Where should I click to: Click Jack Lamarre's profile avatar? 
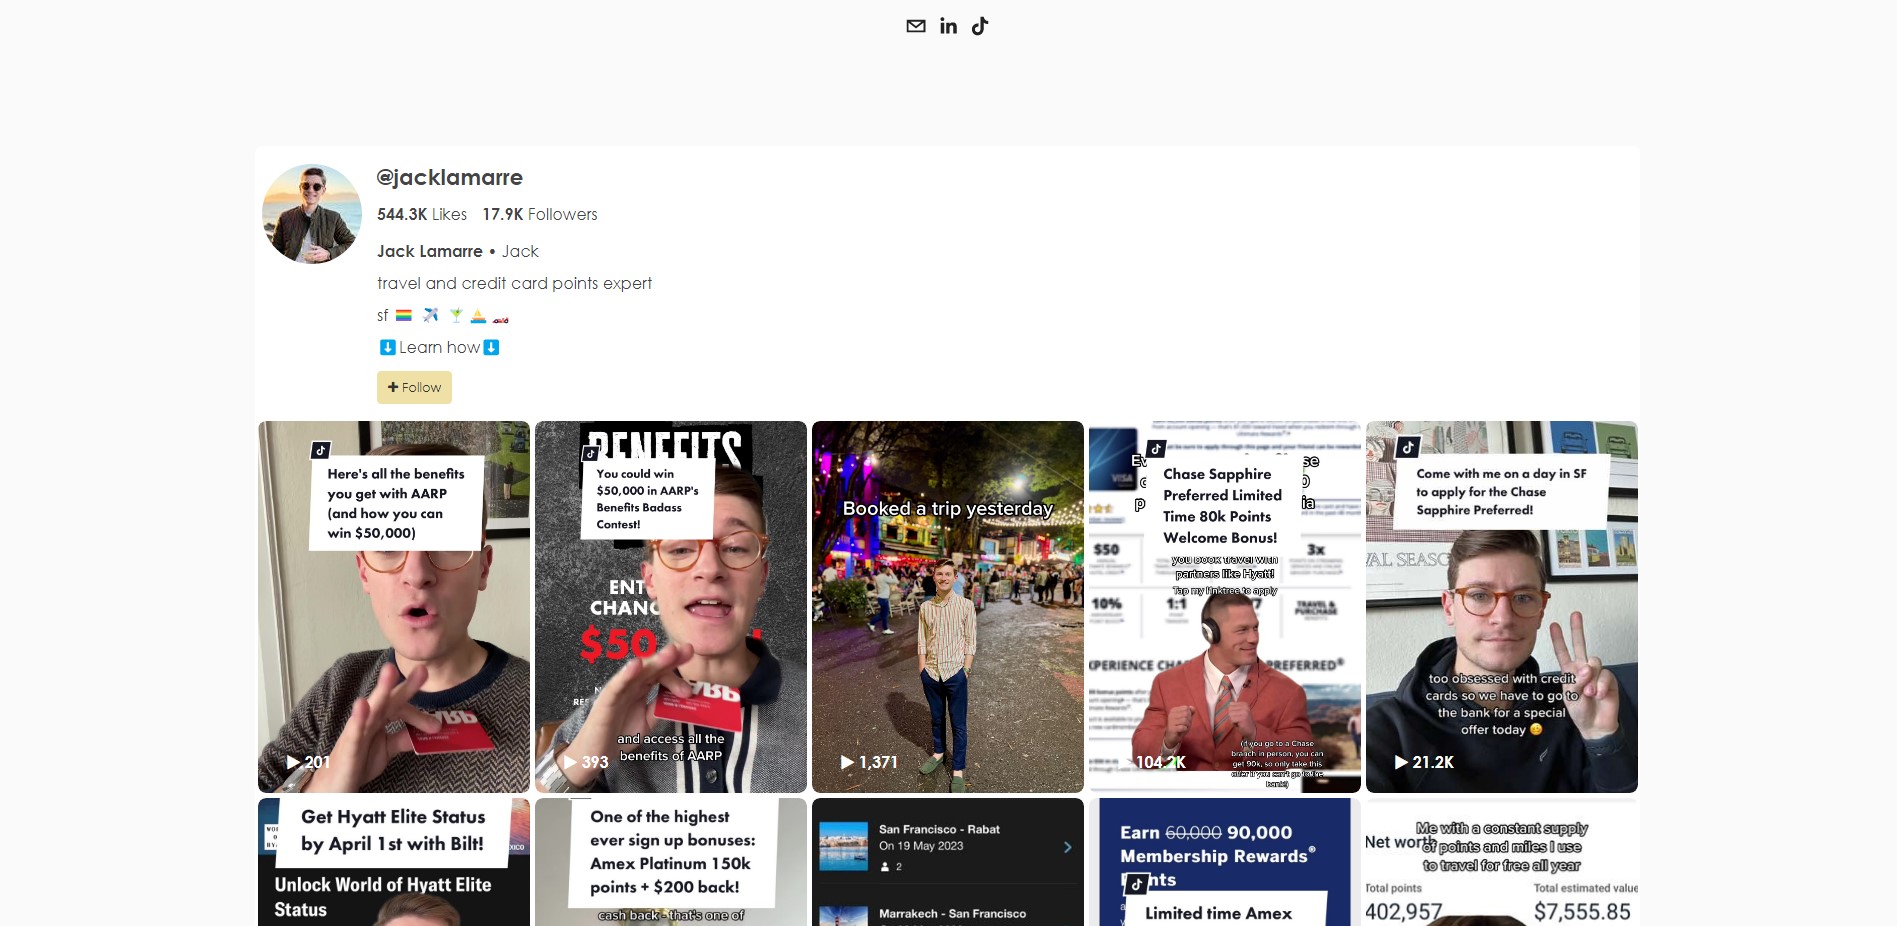(x=312, y=214)
